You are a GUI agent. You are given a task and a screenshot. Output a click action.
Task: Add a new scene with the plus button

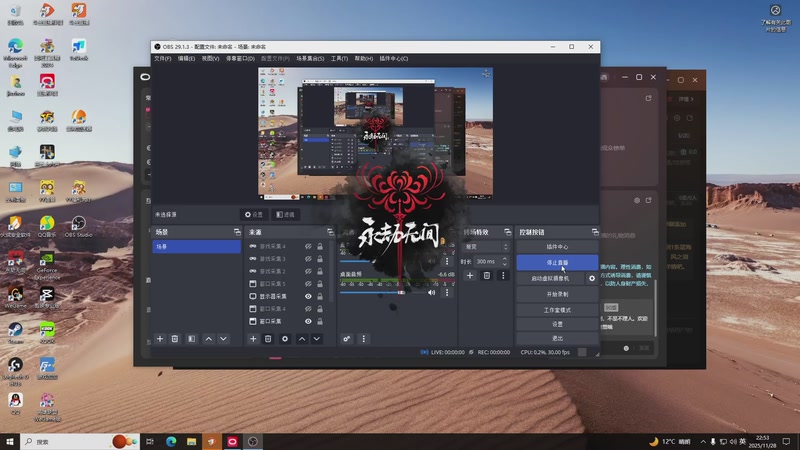tap(160, 339)
